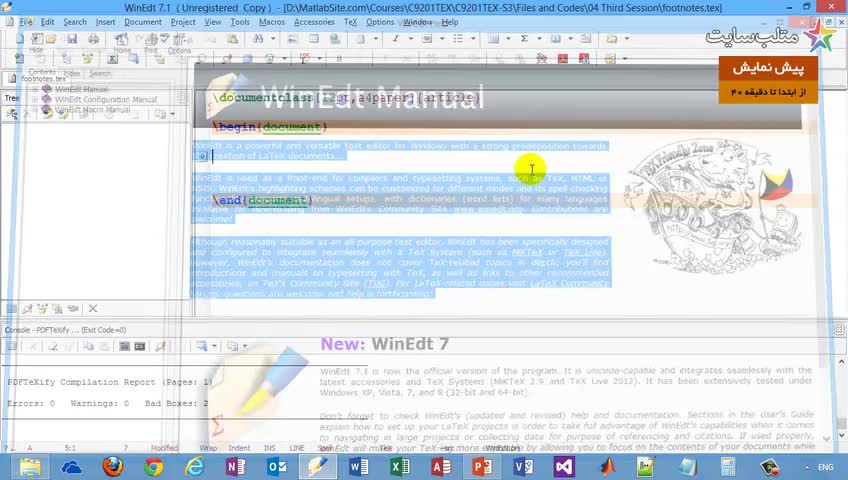848x480 pixels.
Task: Click the Sigma symbols panel icon in second toolbar
Action: click(x=112, y=58)
